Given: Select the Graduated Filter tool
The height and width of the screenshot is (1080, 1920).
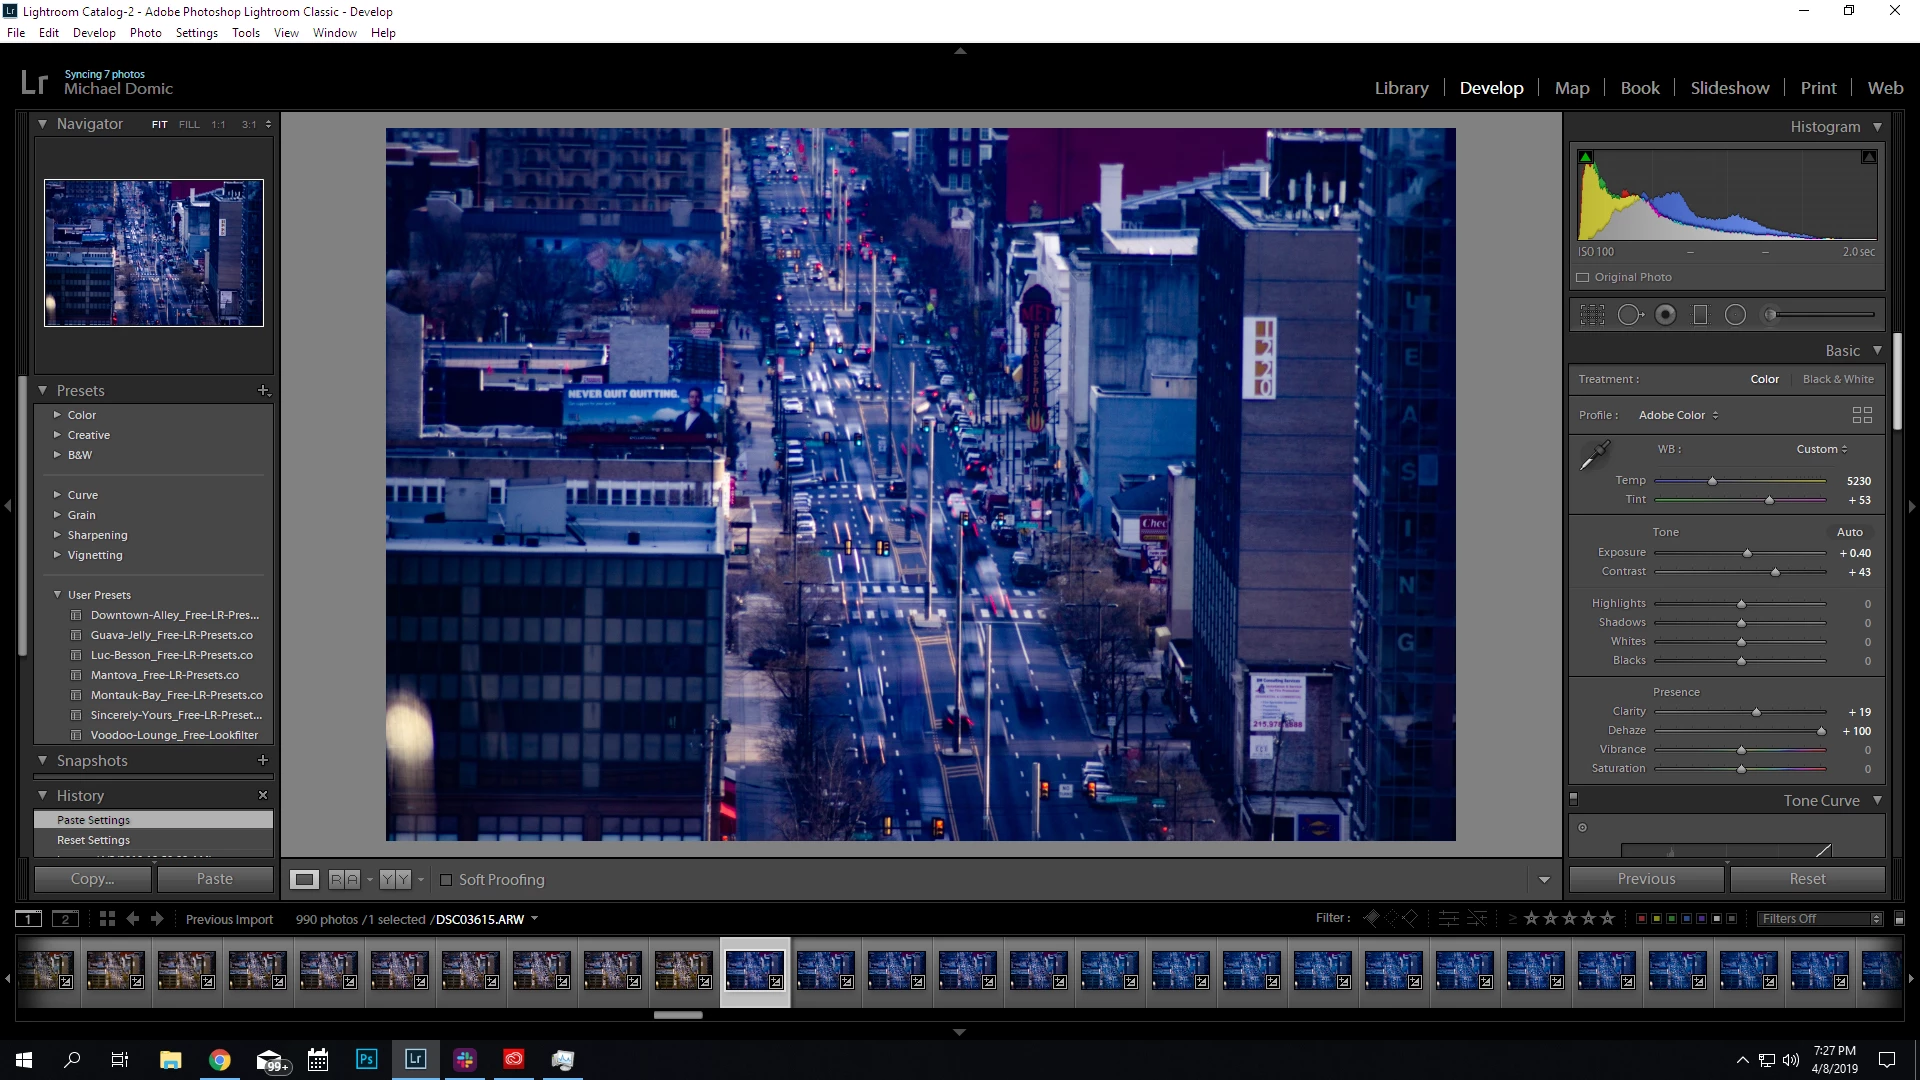Looking at the screenshot, I should 1700,315.
